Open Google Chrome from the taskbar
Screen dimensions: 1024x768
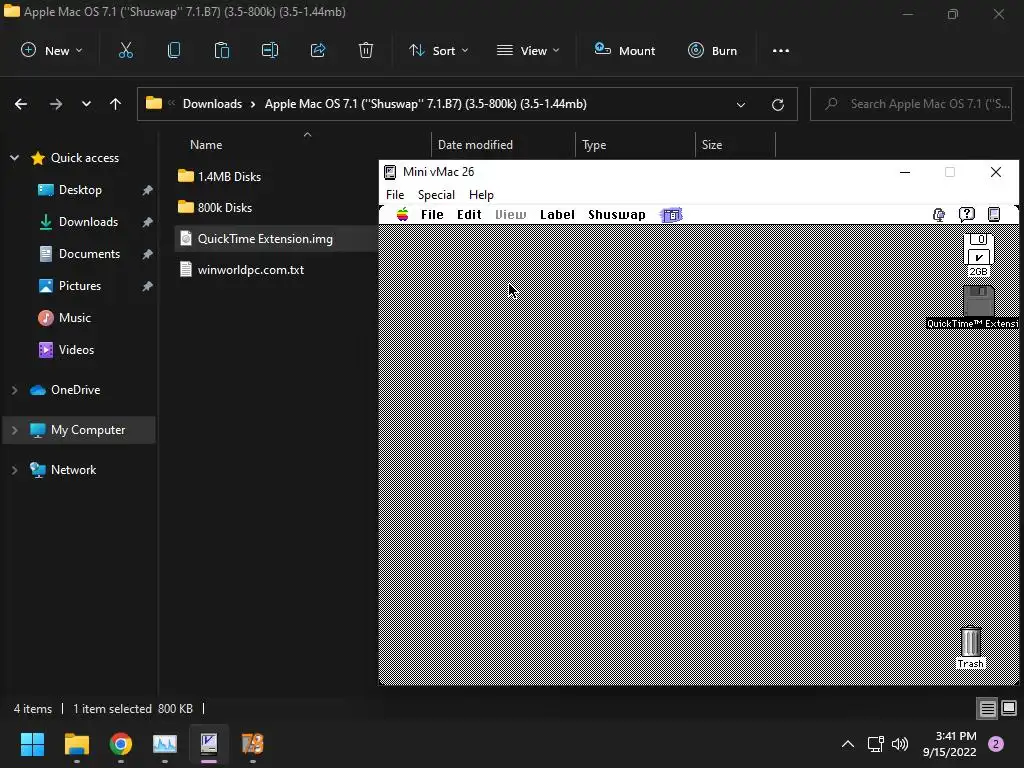pos(121,744)
